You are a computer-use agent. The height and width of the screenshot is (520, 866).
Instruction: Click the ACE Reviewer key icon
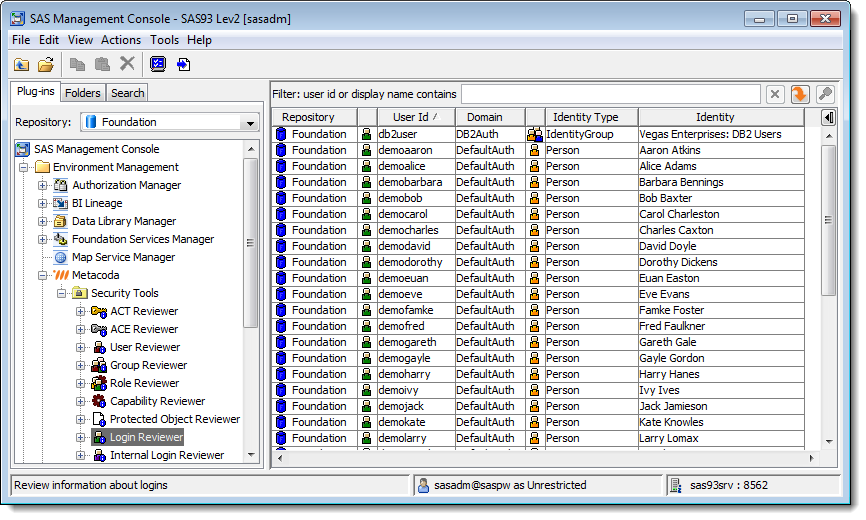coord(99,329)
